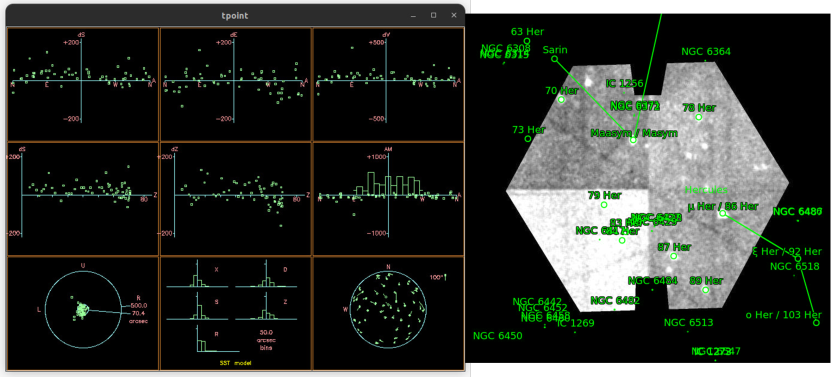Screen dimensions: 831x377
Task: Click the NGC 6364 label
Action: pos(706,51)
